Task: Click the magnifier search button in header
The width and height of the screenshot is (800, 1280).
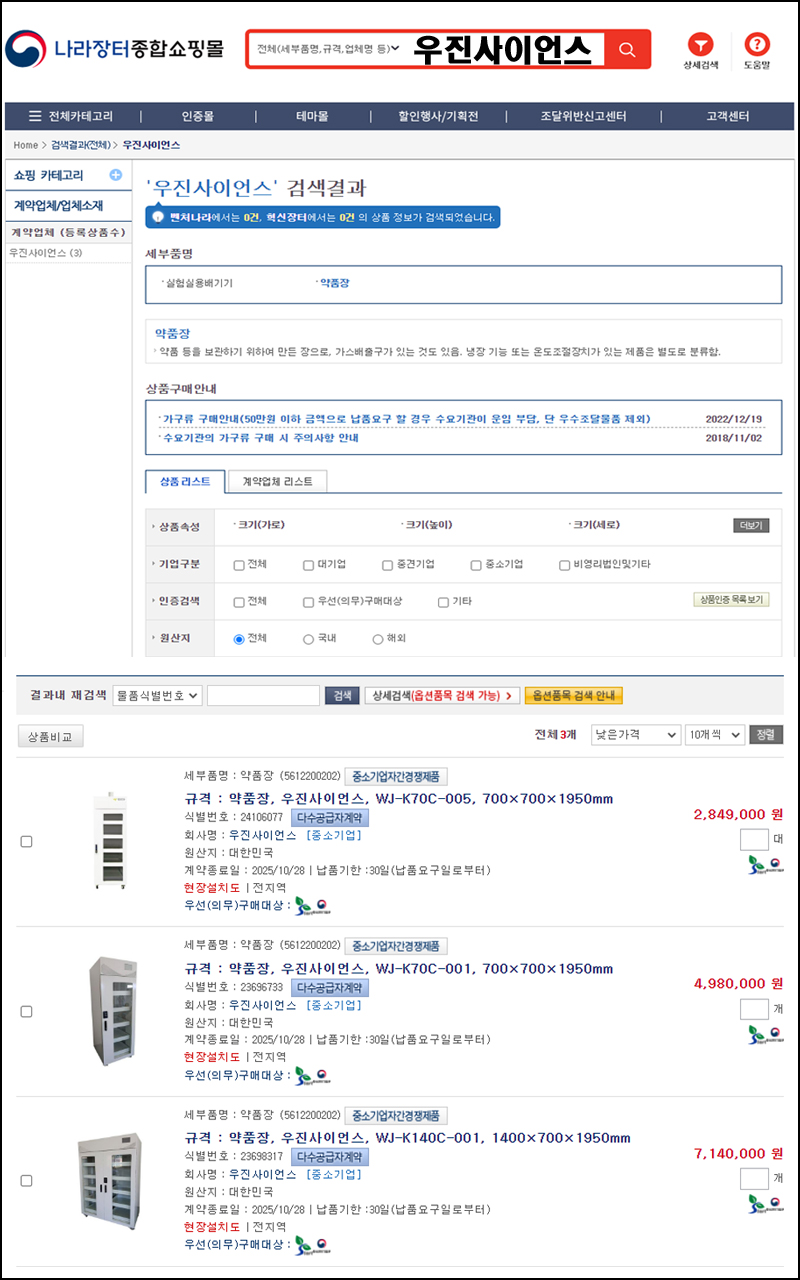Action: pos(627,49)
